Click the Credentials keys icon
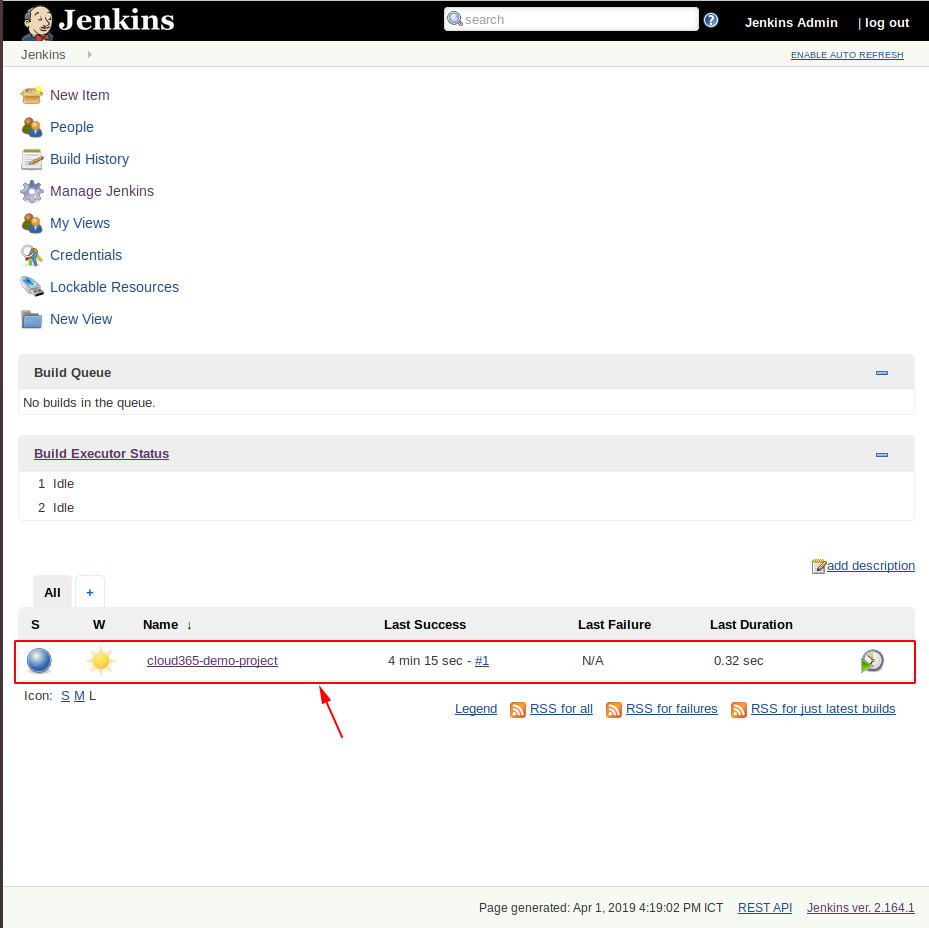Screen dimensions: 929x928 31,255
